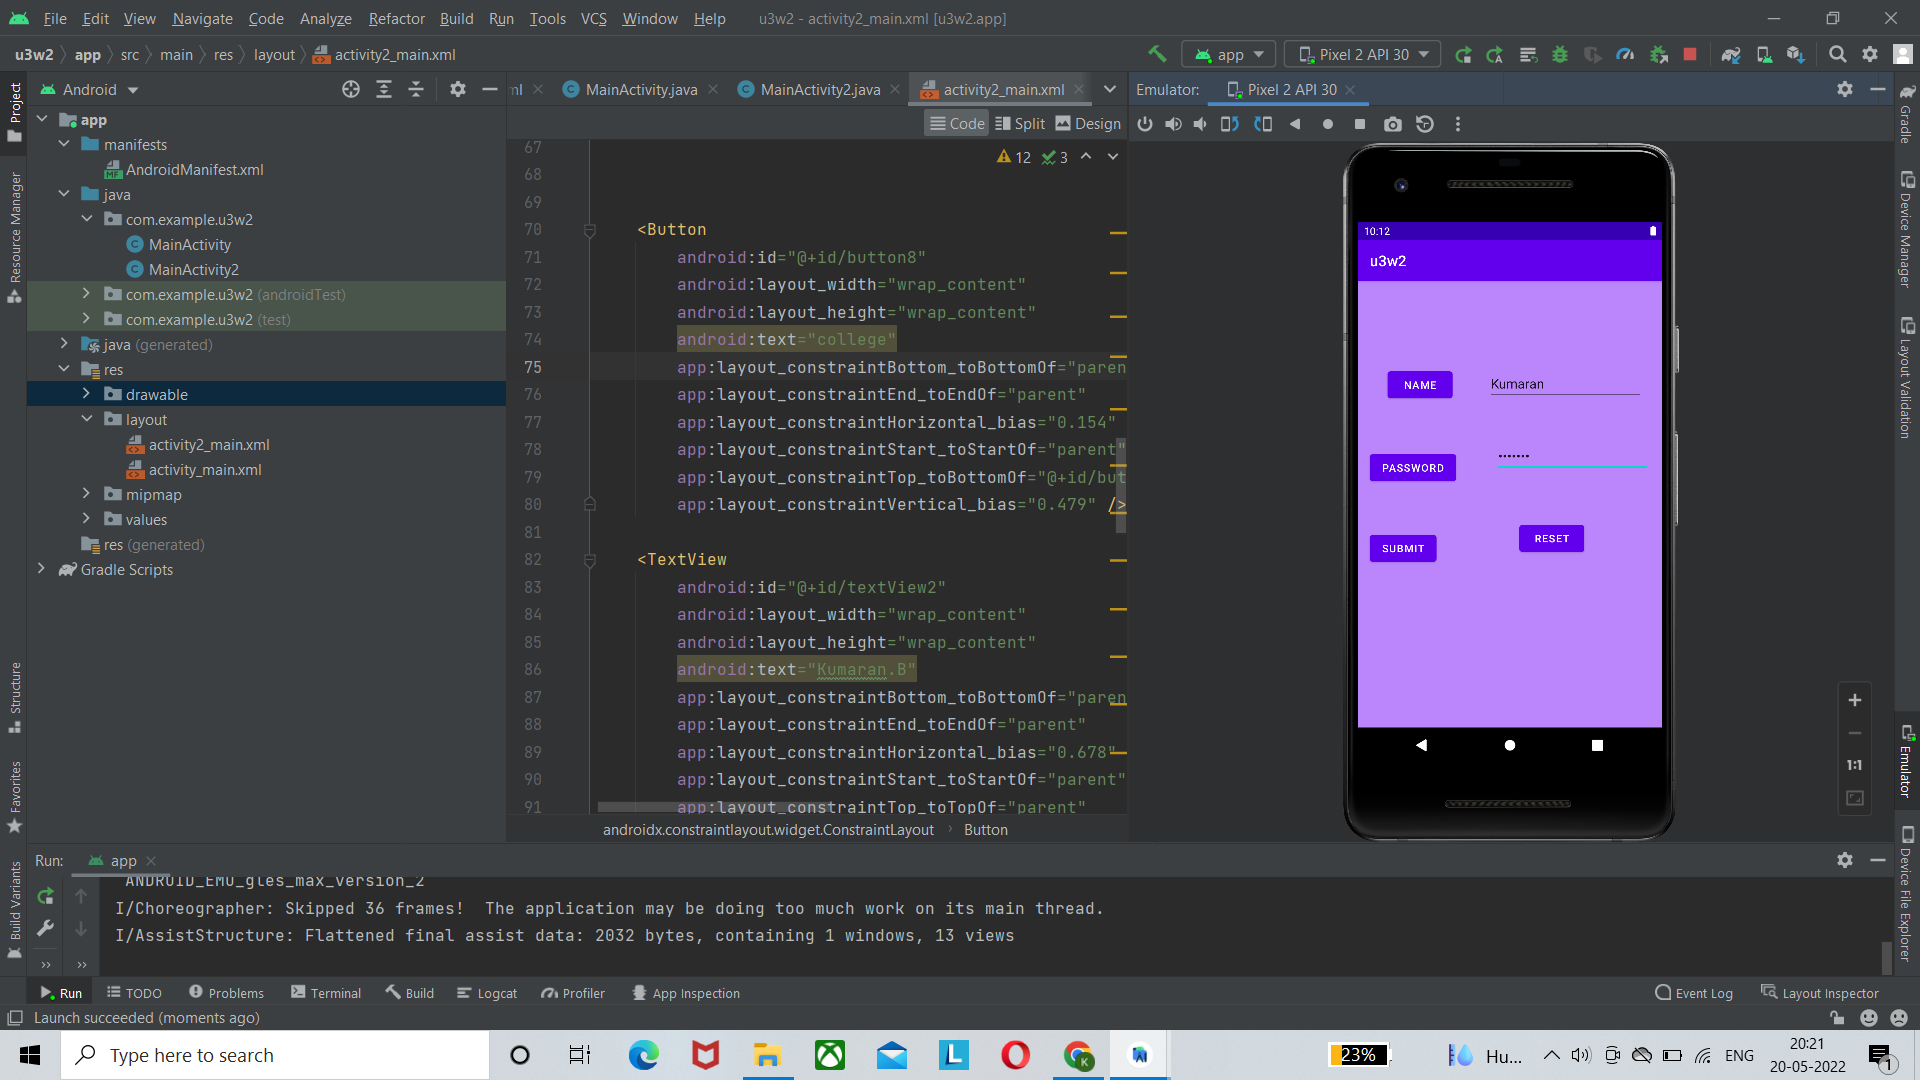Open the Refactor menu

[x=396, y=18]
